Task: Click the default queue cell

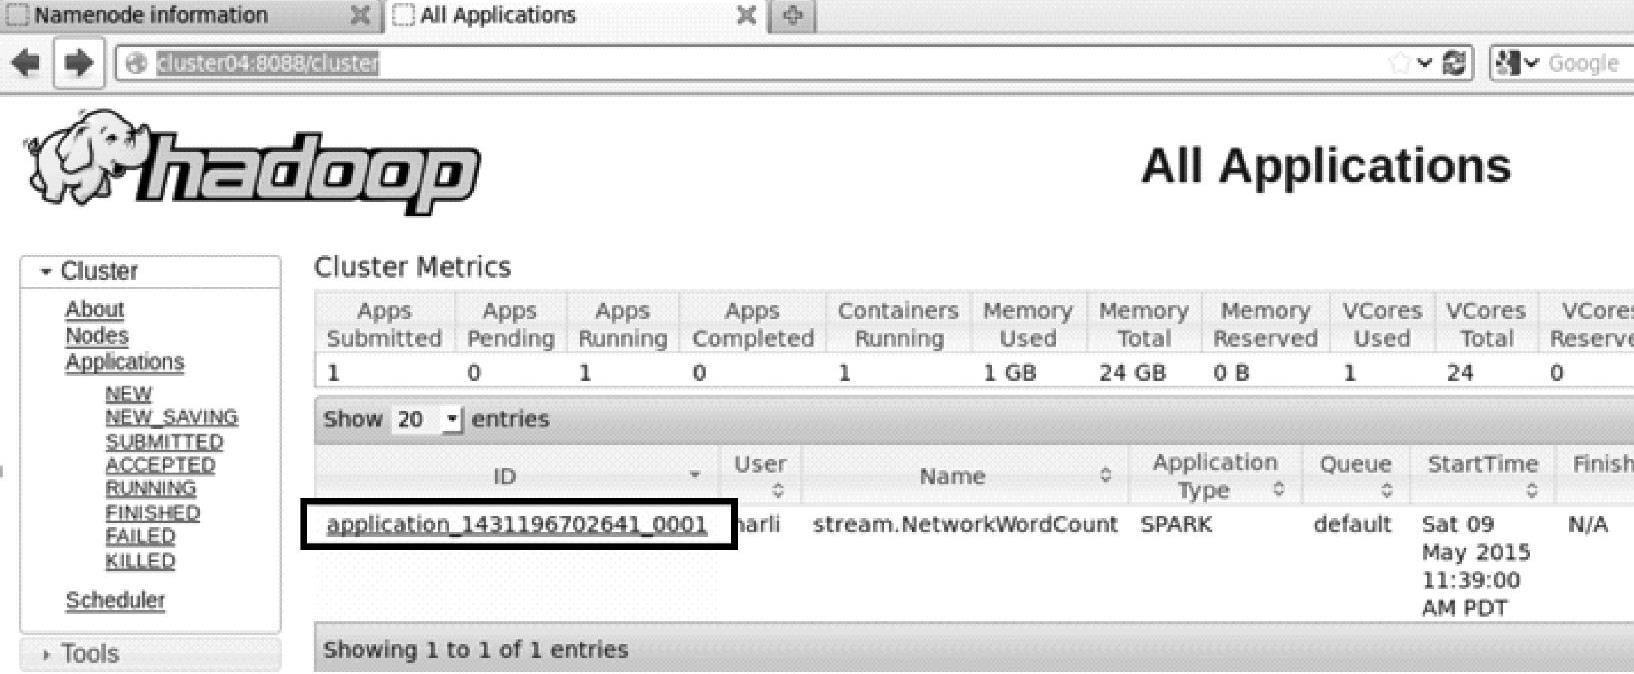Action: (x=1352, y=524)
